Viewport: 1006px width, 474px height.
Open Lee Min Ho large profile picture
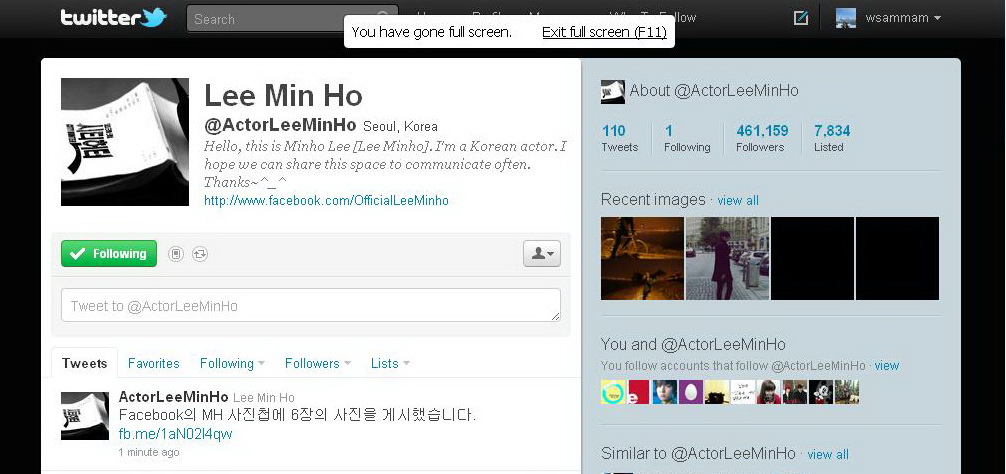(x=125, y=142)
